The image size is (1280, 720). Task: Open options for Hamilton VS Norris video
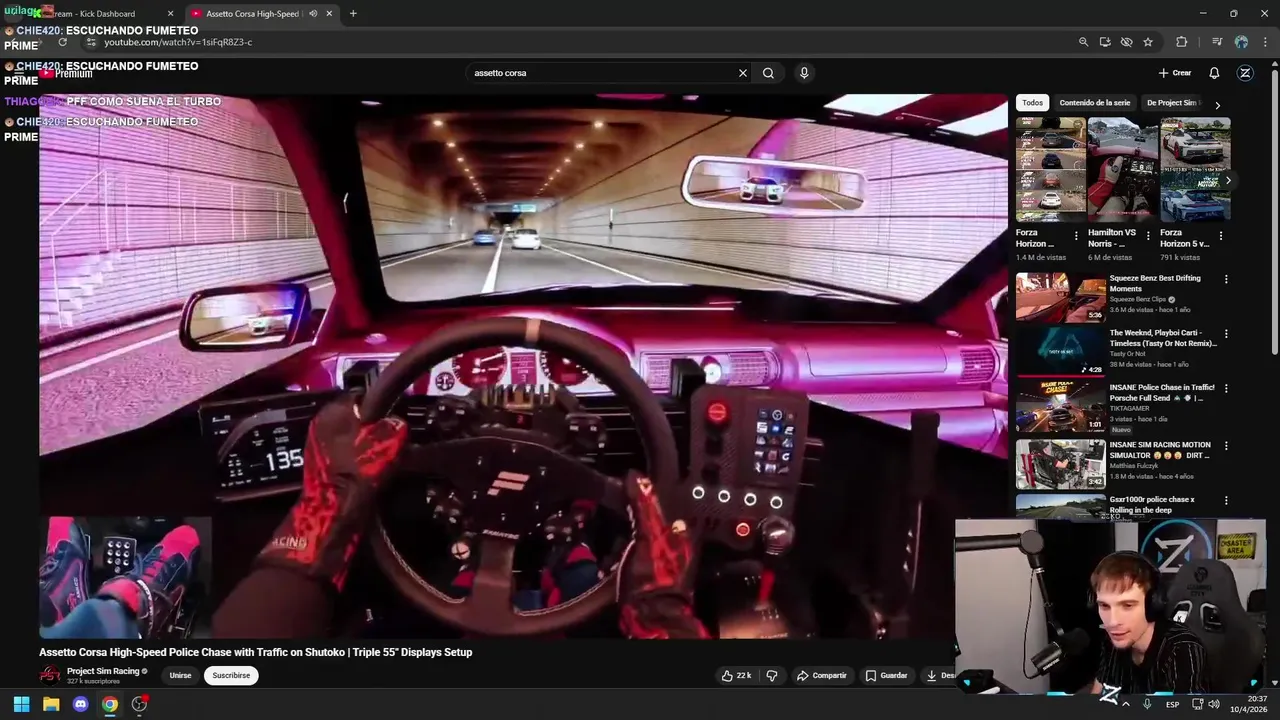click(1148, 236)
